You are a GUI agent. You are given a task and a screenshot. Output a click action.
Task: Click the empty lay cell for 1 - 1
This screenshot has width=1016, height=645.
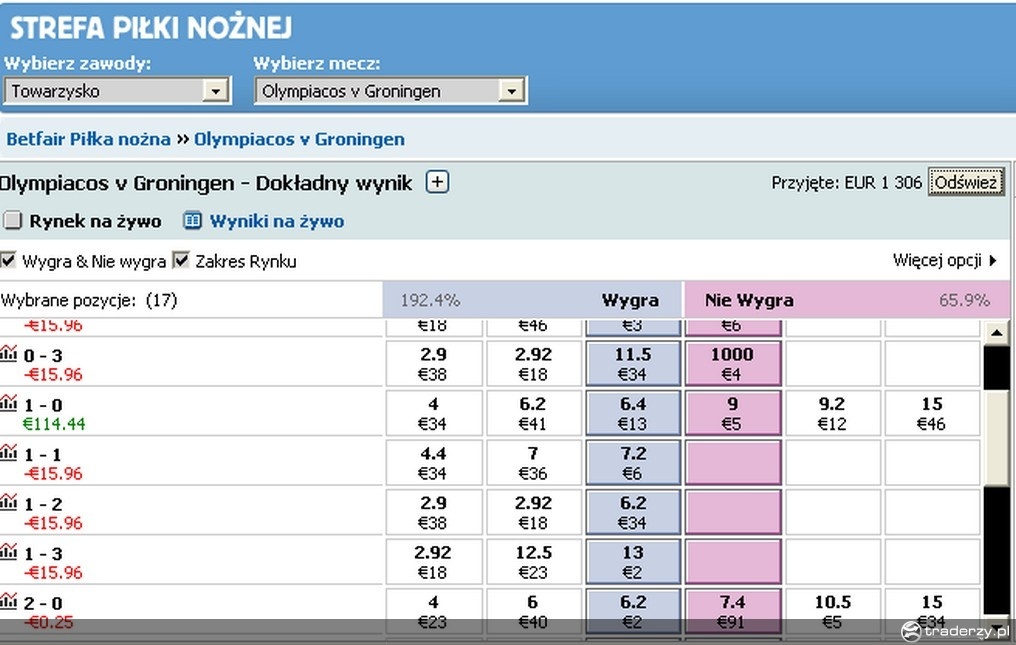point(732,462)
